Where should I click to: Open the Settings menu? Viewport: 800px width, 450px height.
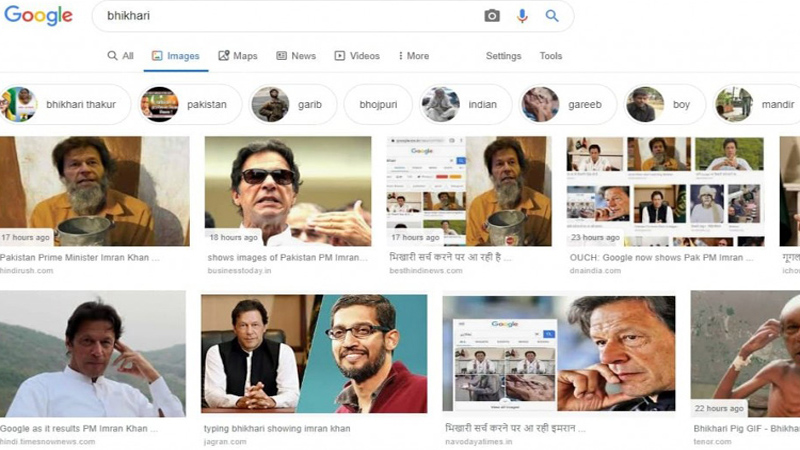tap(503, 56)
